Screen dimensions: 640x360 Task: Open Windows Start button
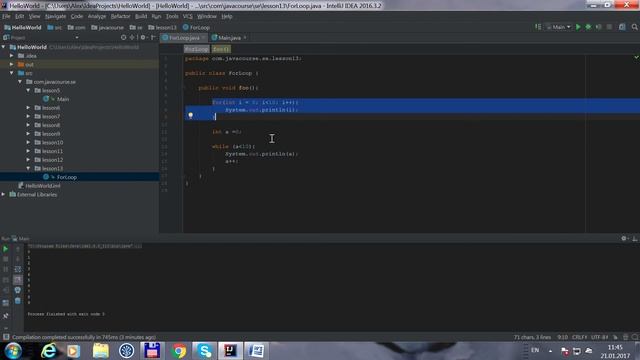click(13, 351)
